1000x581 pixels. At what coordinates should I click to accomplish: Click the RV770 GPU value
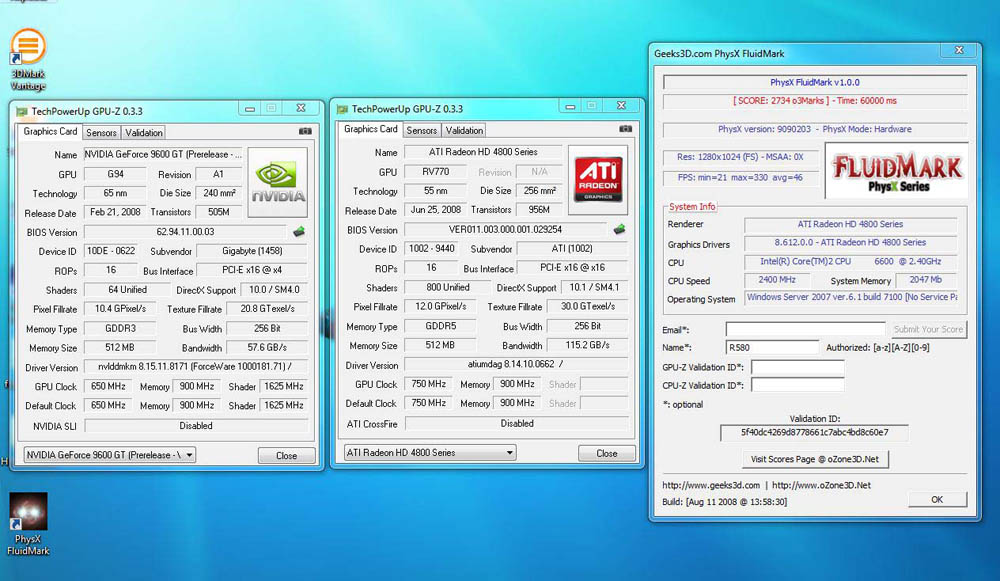click(x=436, y=172)
